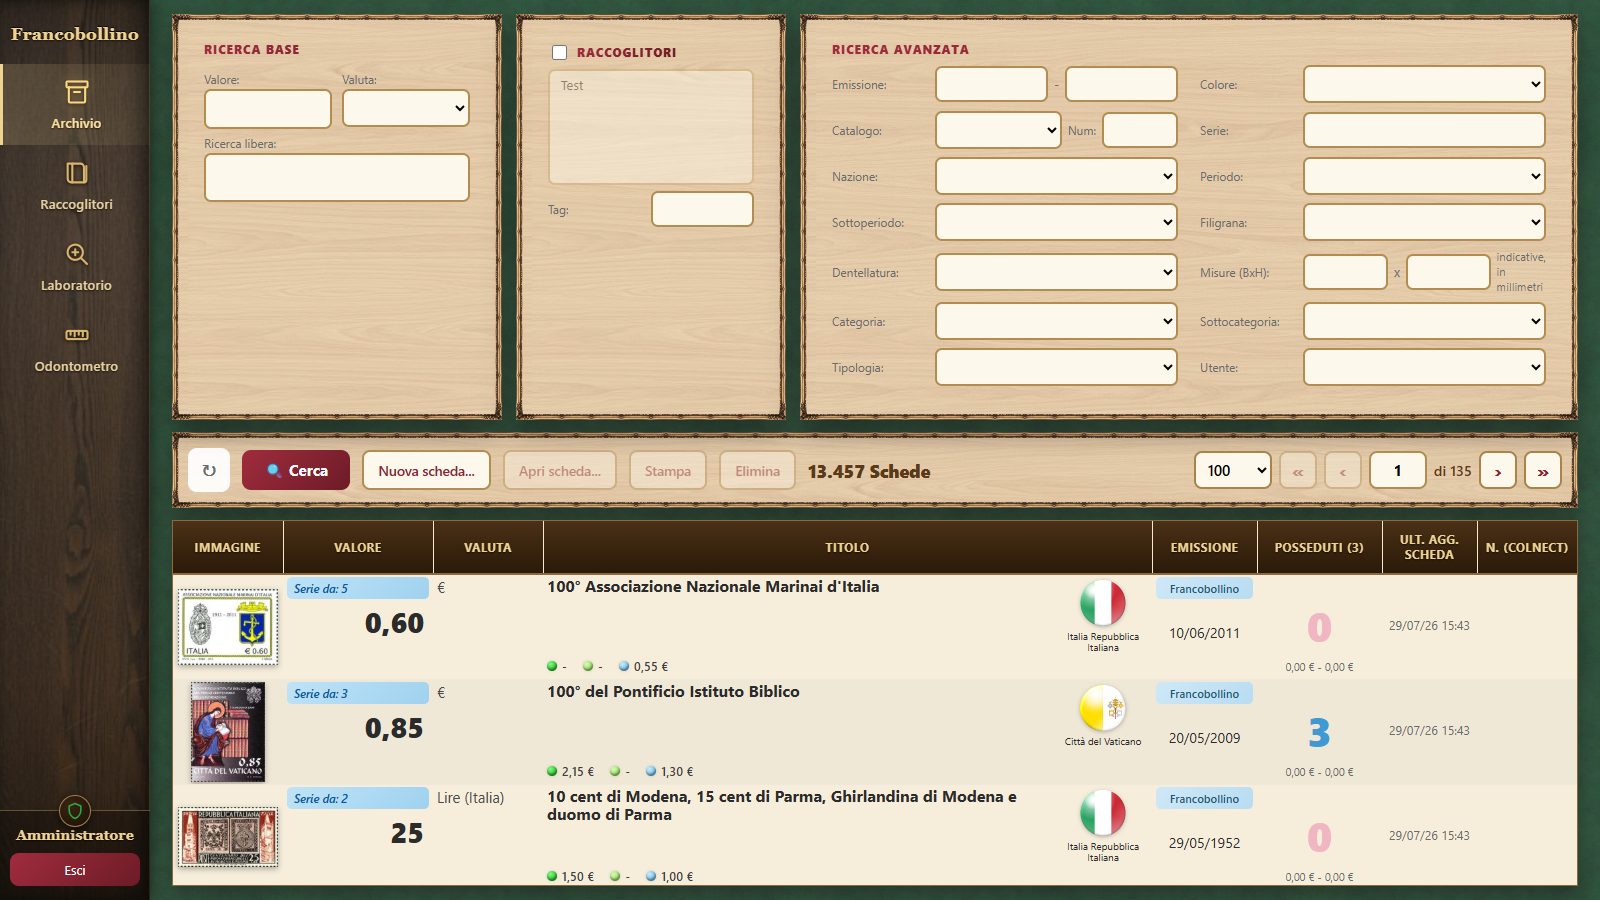Open the Sottoperiodo dropdown
This screenshot has height=900, width=1600.
[1056, 222]
